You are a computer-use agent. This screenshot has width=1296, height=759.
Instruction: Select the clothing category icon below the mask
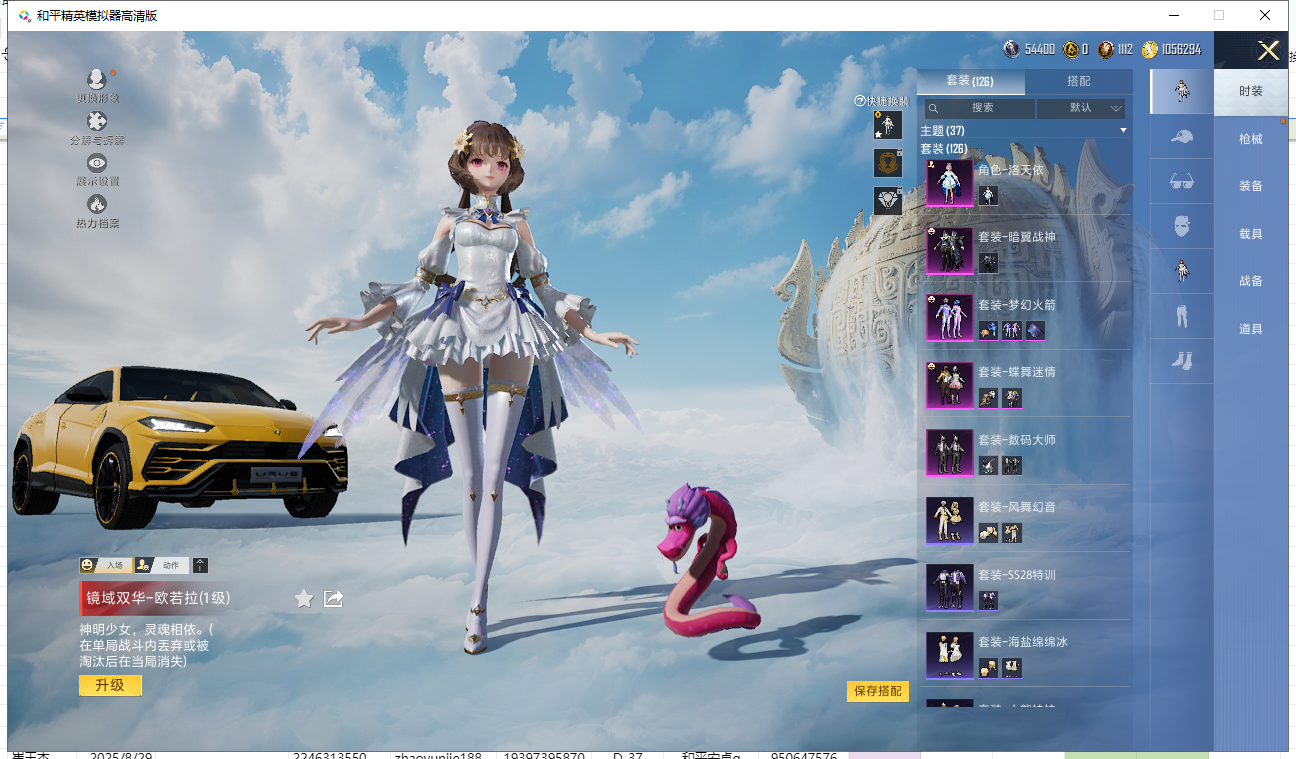(1181, 271)
